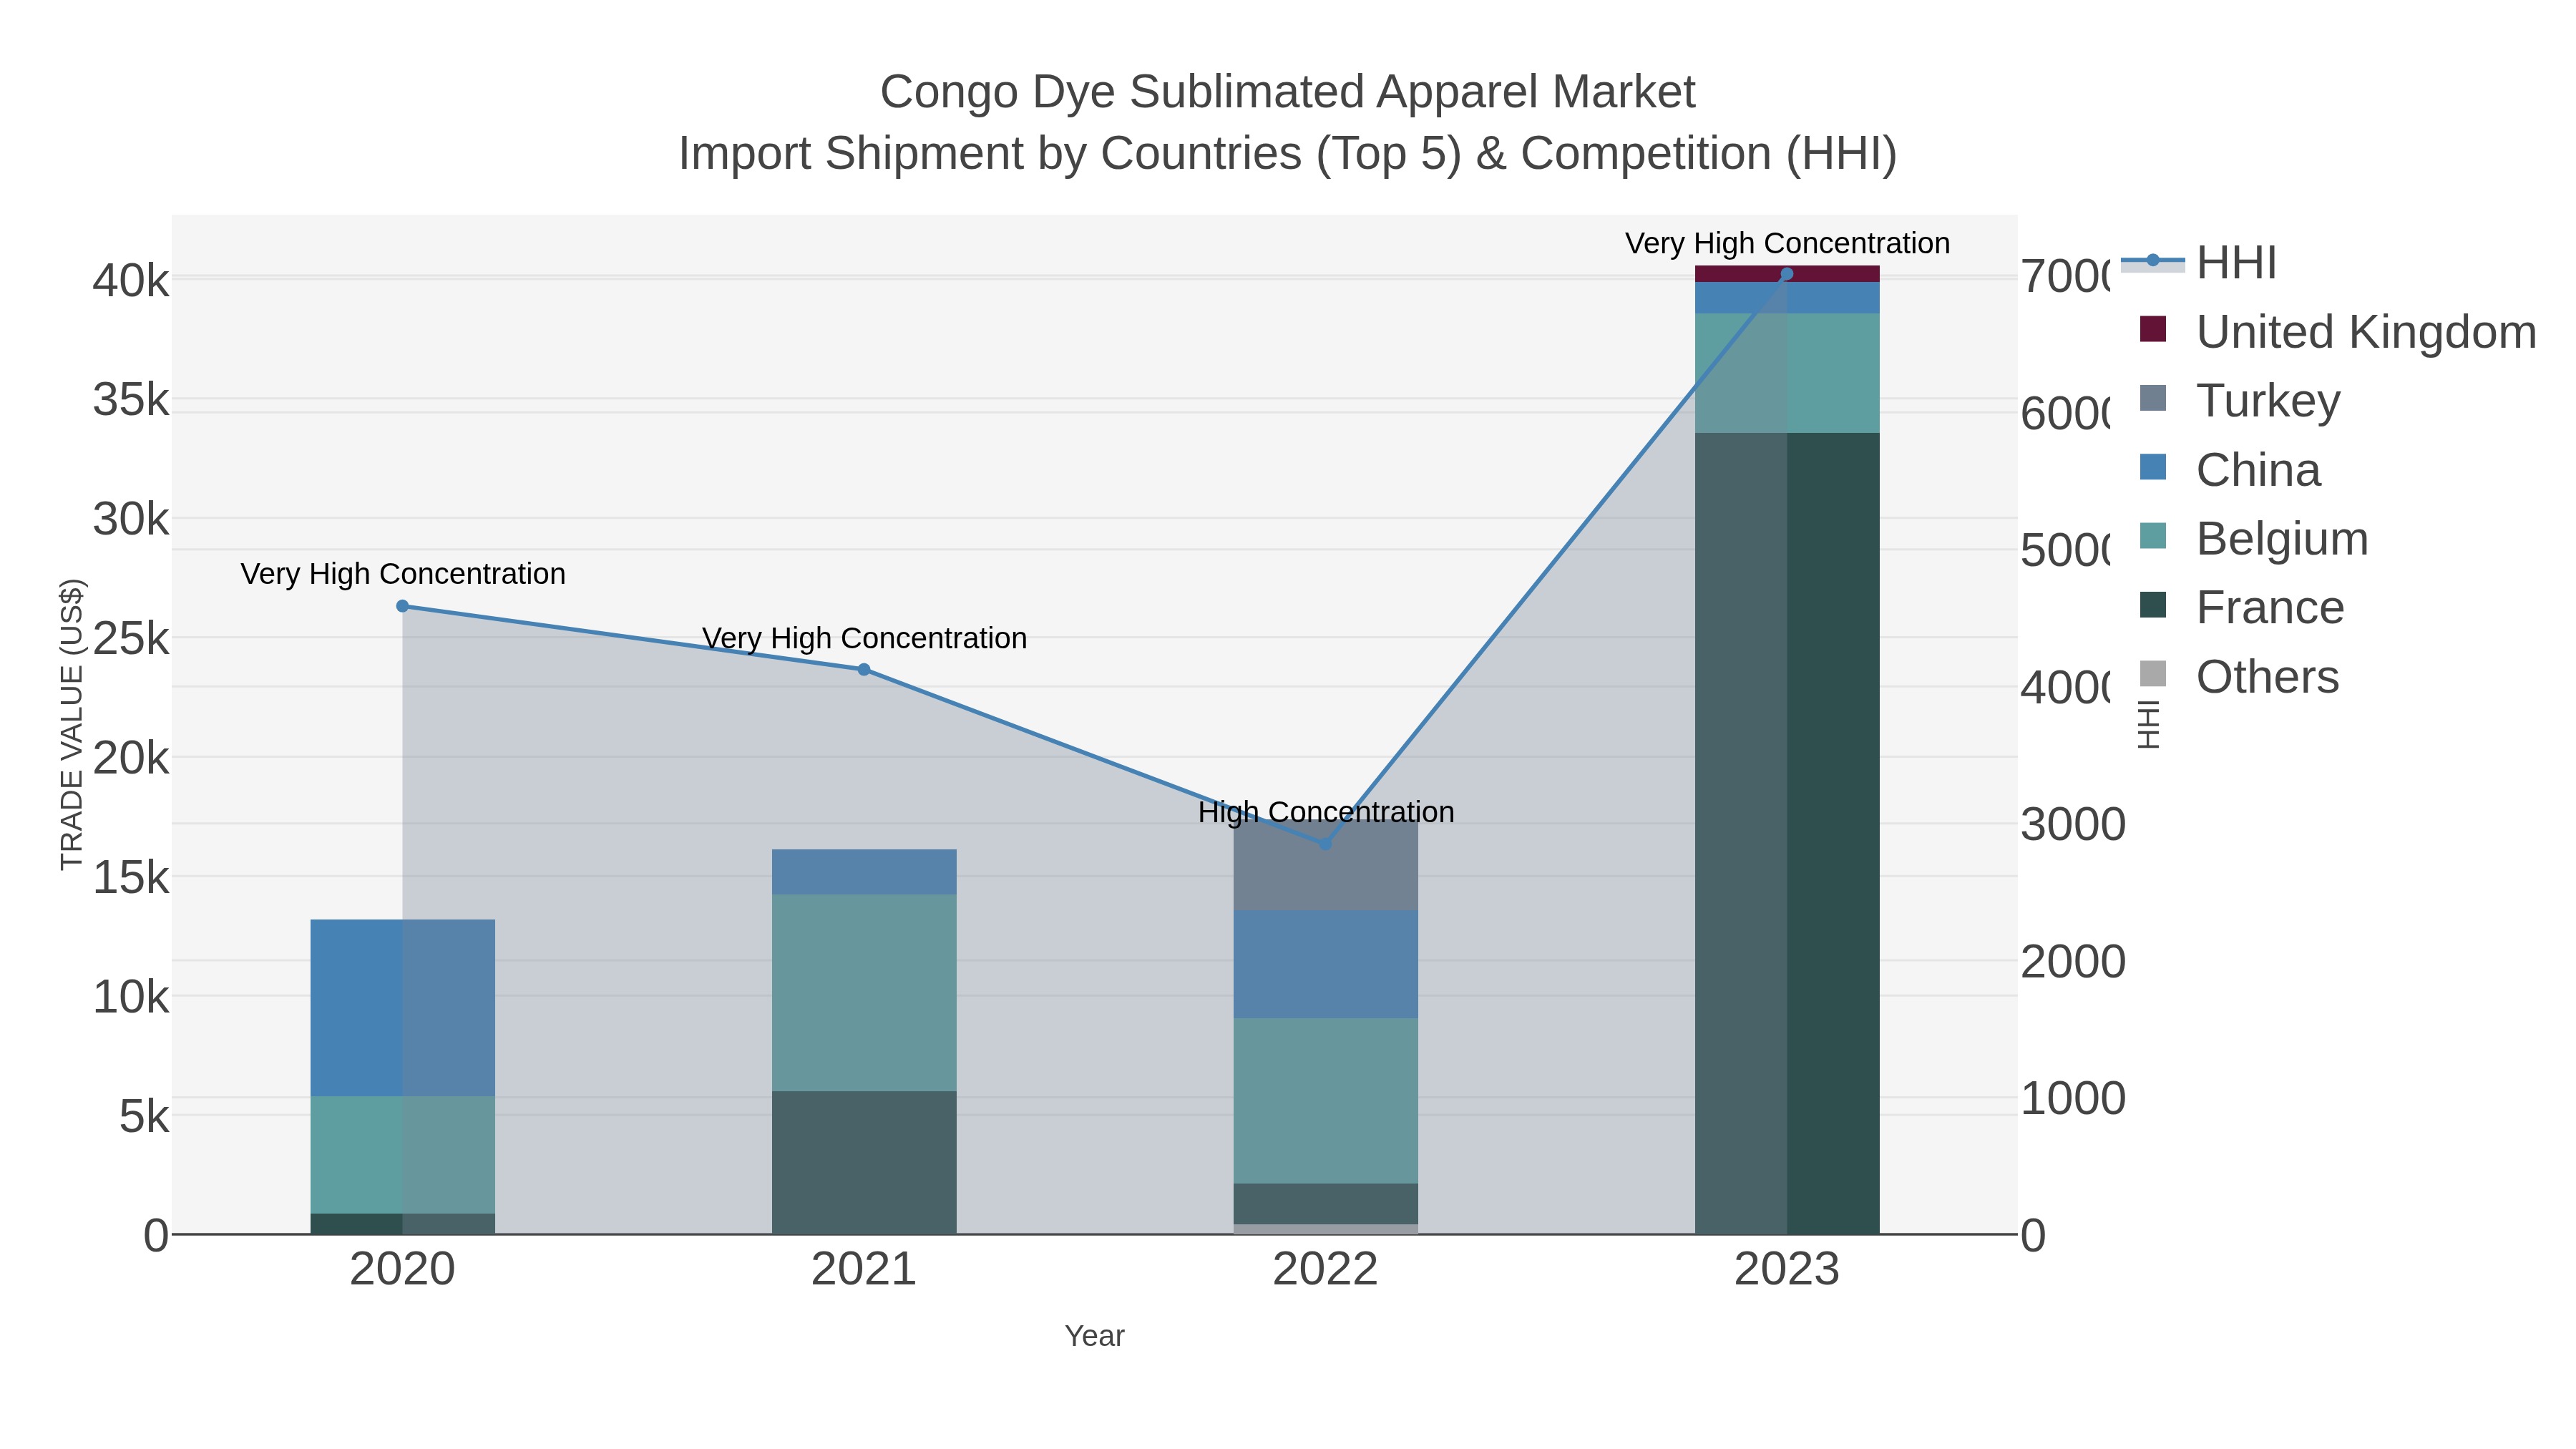
Task: Click the China segment of 2021 bar
Action: (864, 872)
